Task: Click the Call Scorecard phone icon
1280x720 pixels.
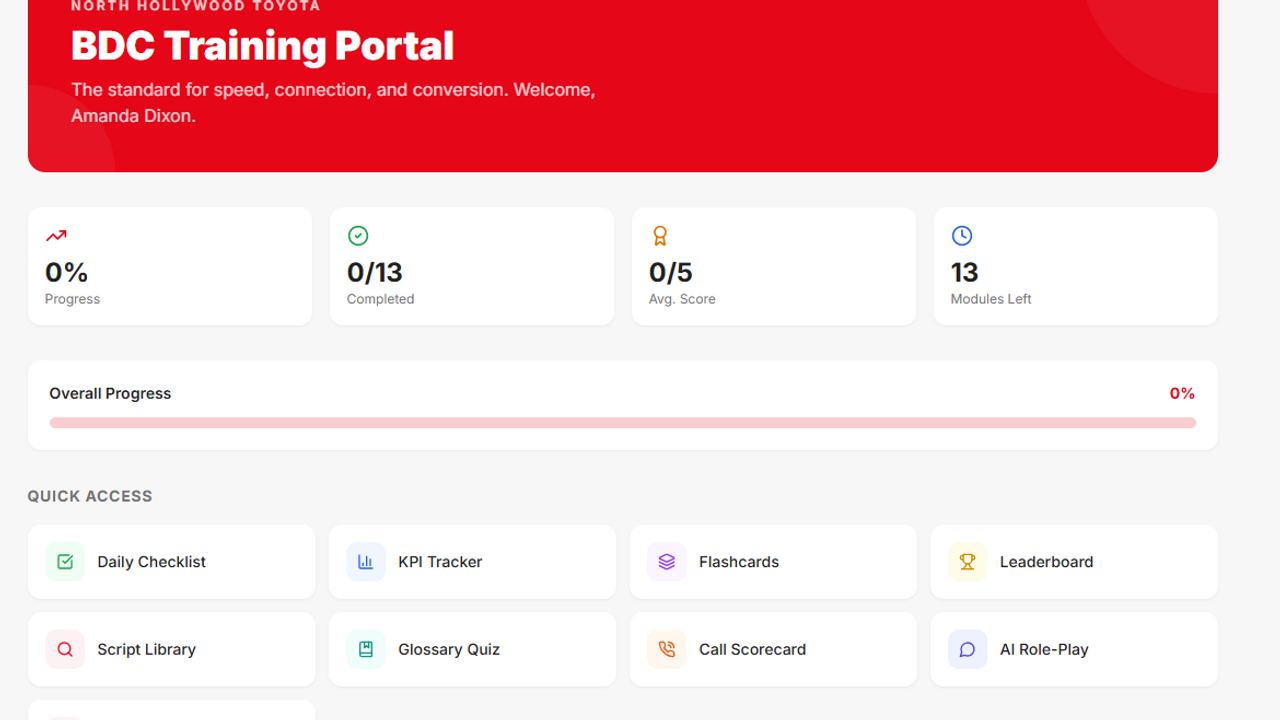Action: 667,649
